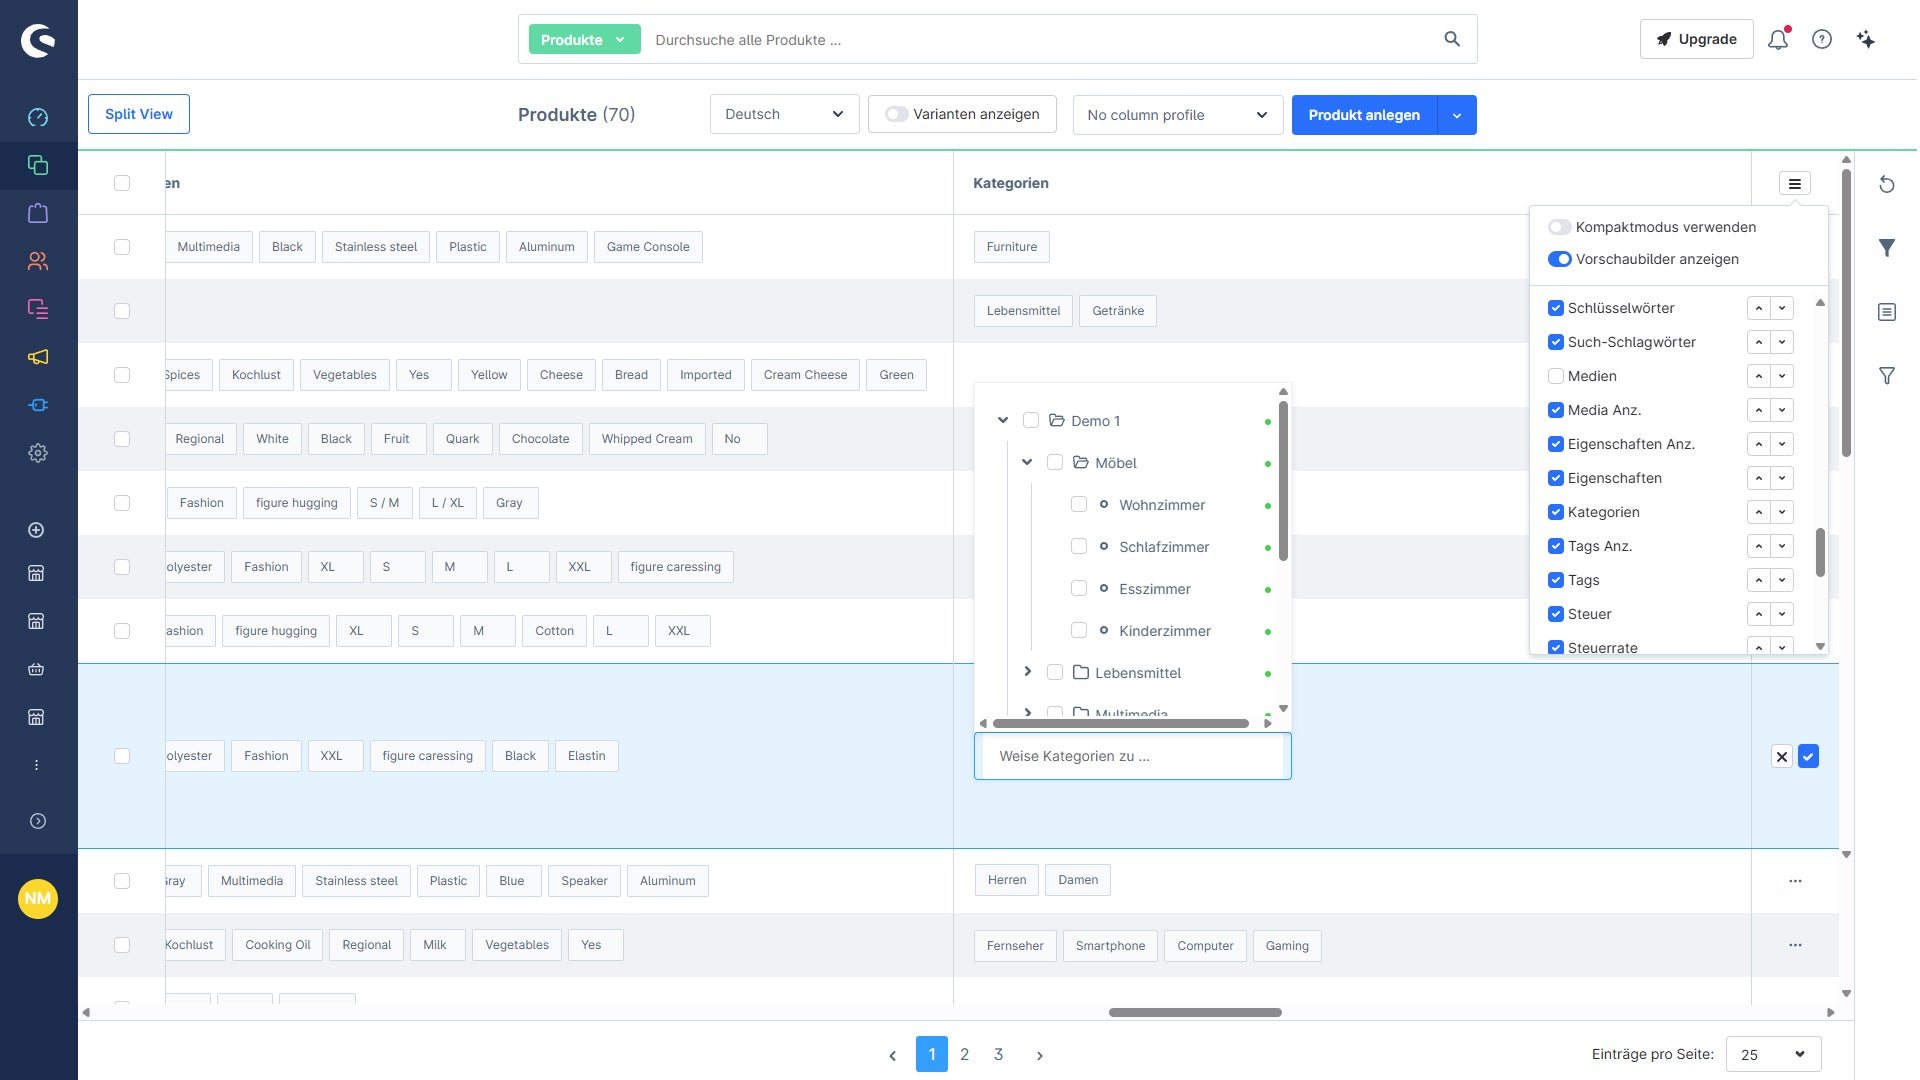Cancel inline edit with the X button
Image resolution: width=1920 pixels, height=1080 pixels.
(x=1782, y=757)
